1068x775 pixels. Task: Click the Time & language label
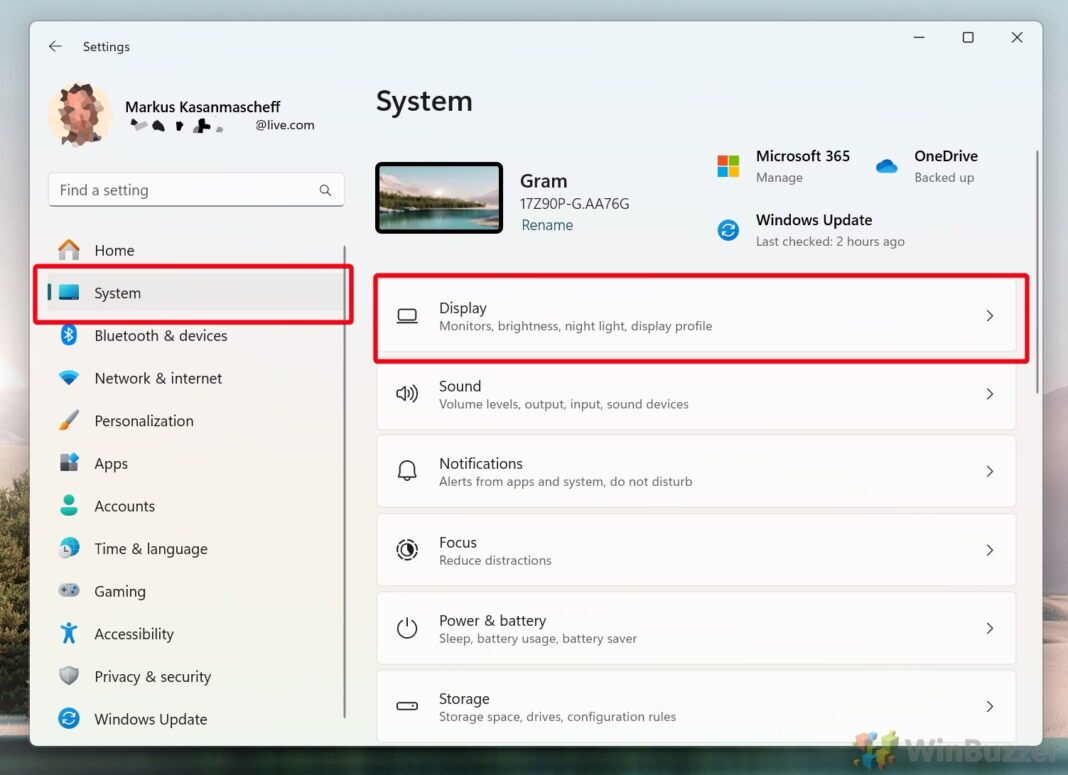151,549
